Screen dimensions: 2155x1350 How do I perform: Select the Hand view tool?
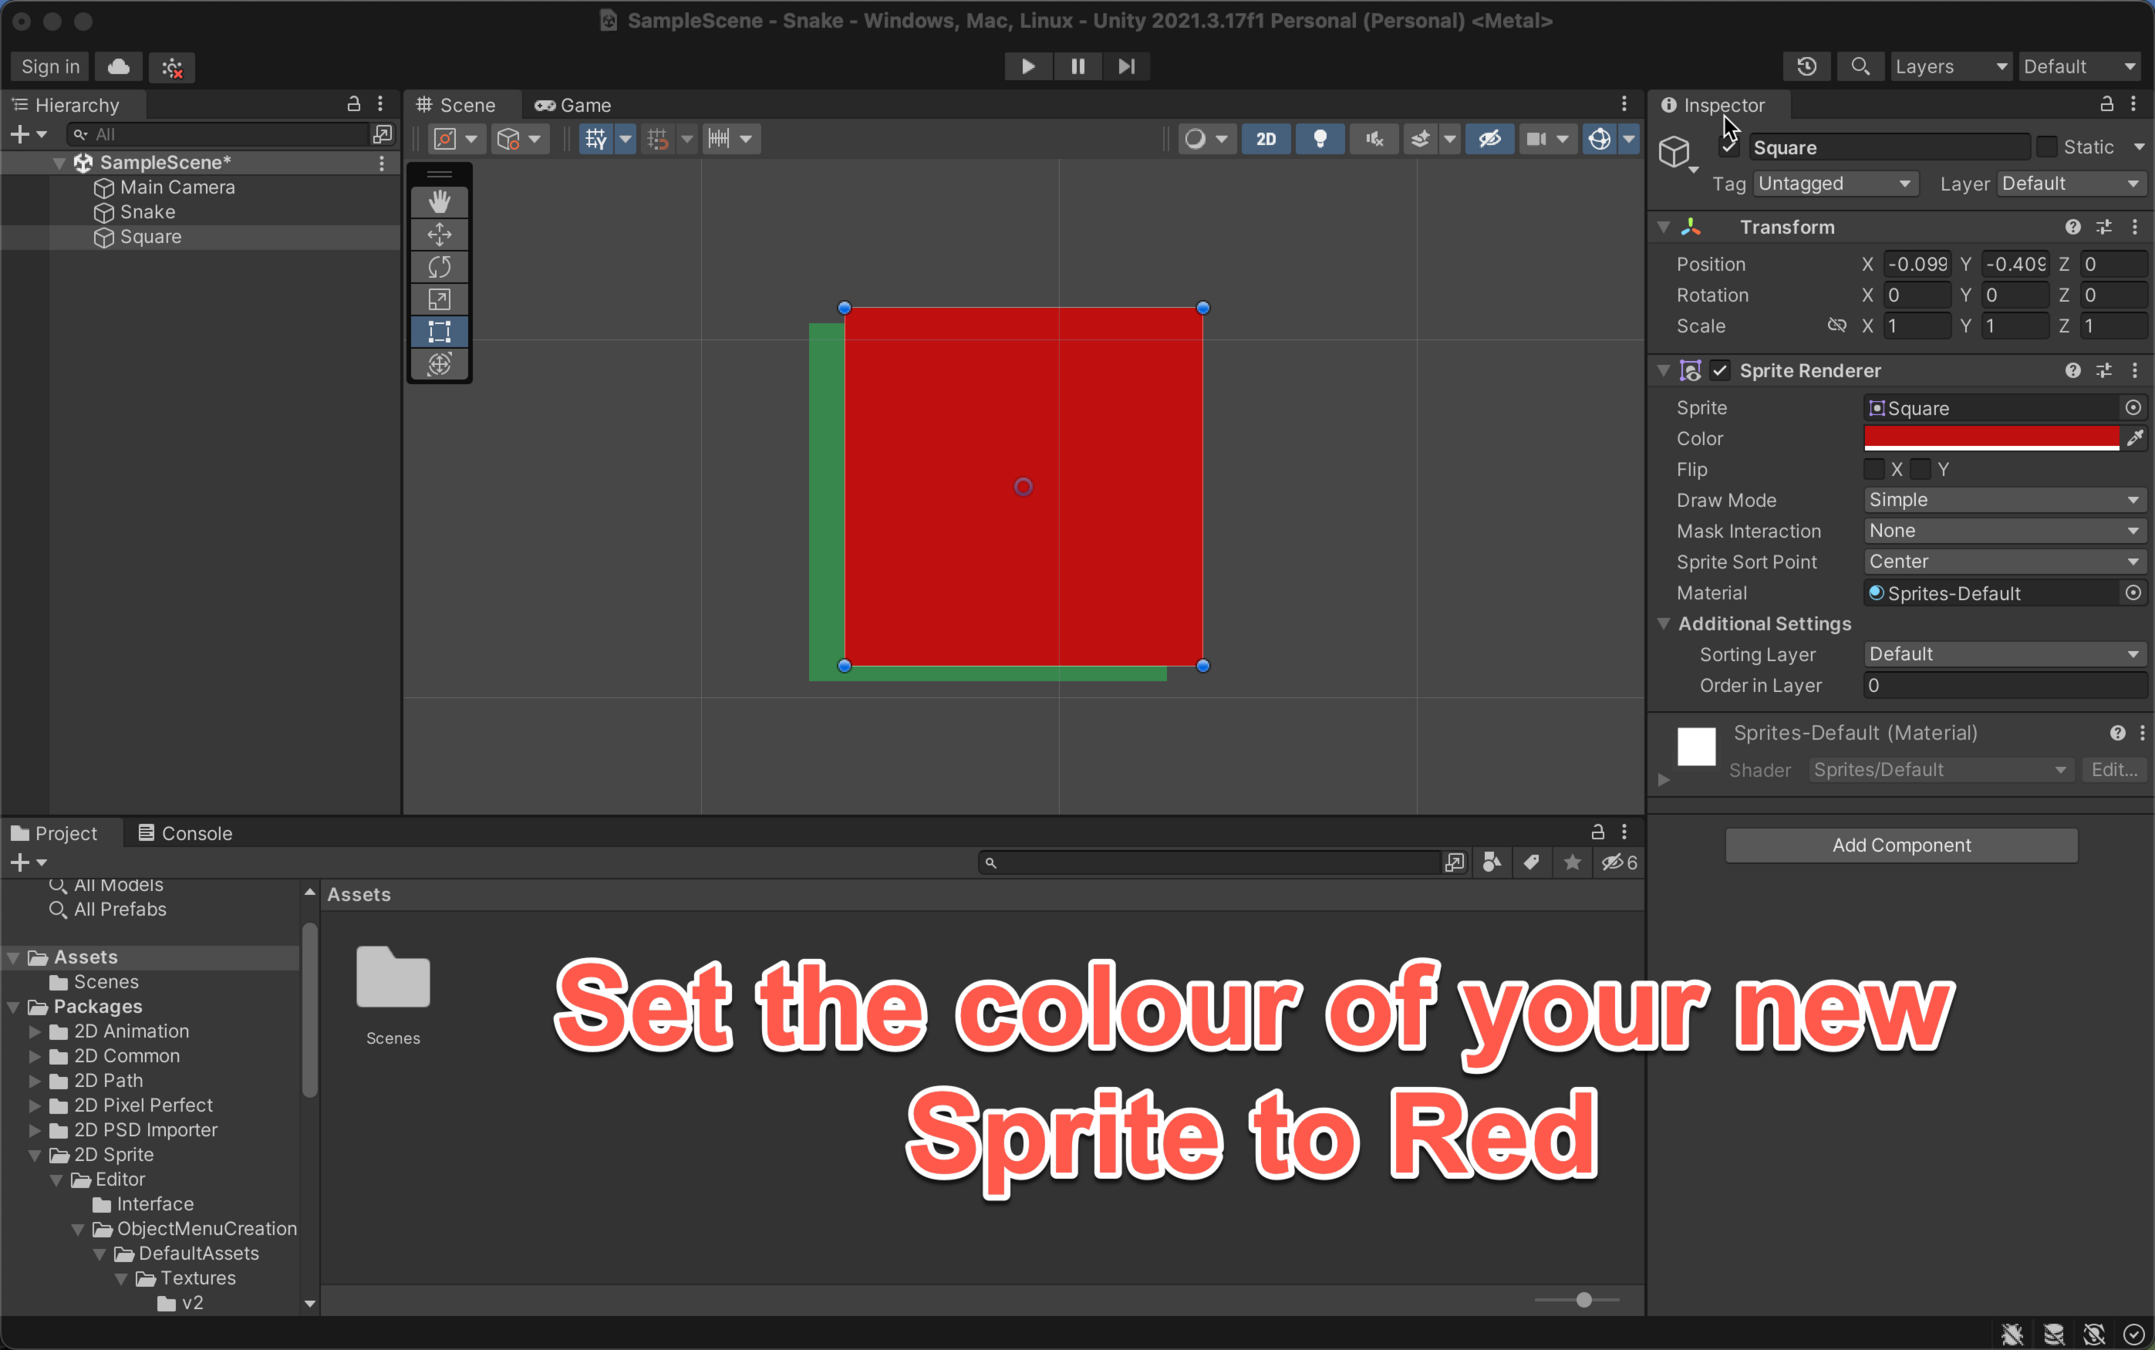point(439,201)
